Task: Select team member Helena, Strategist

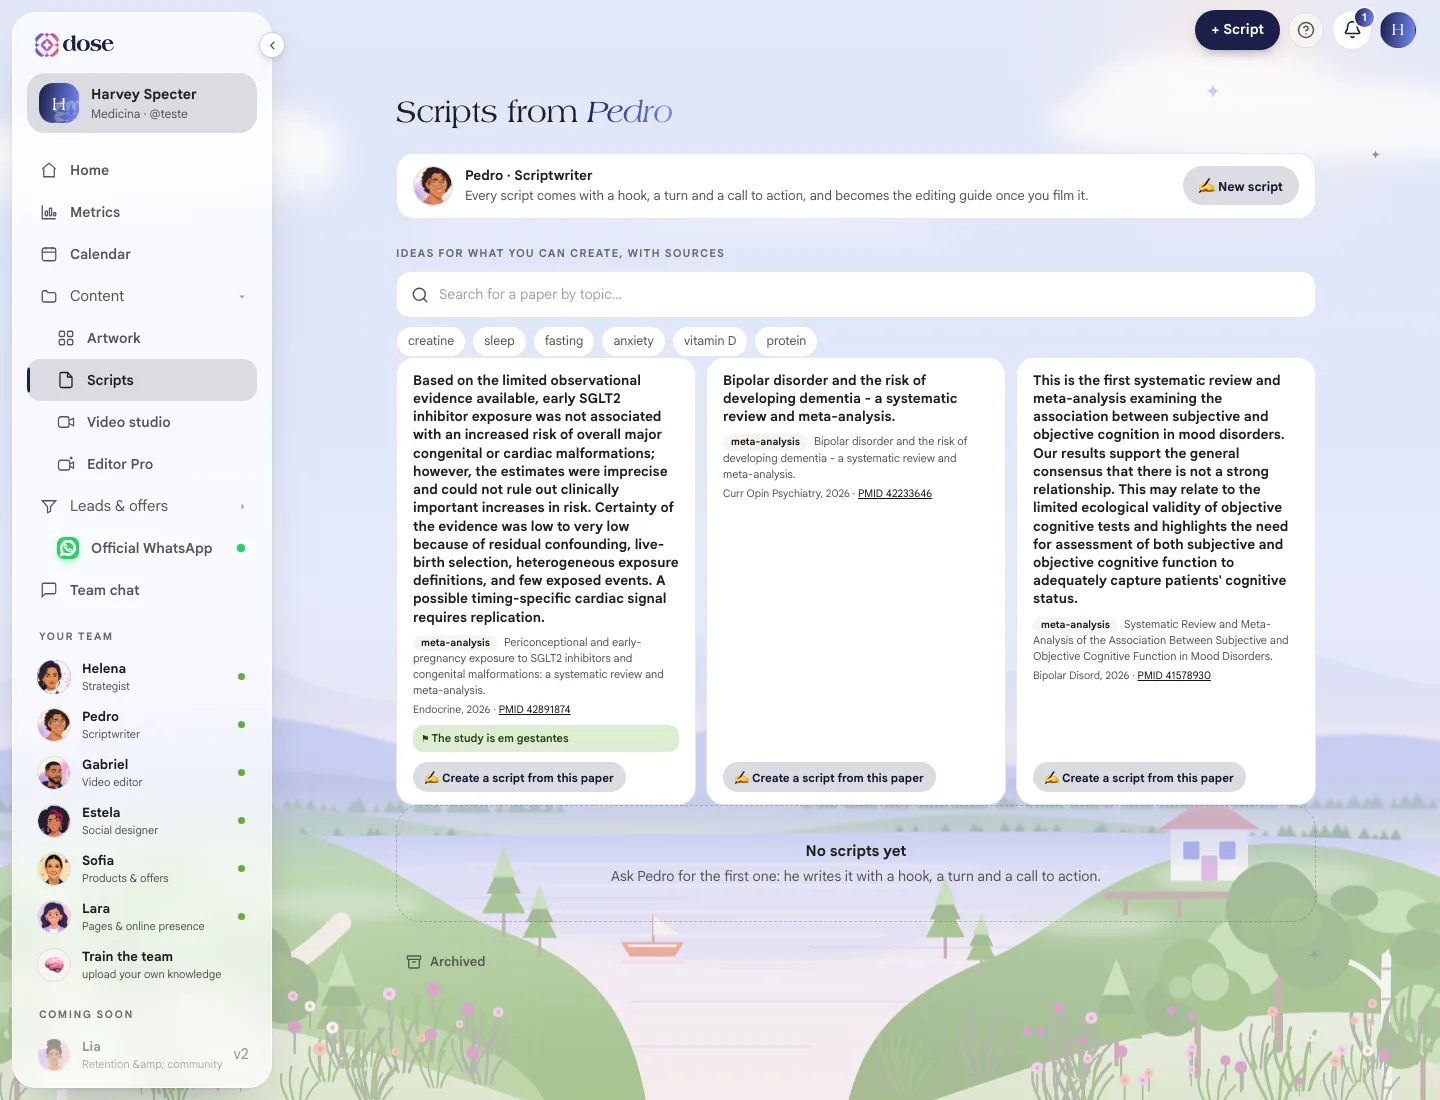Action: coord(142,677)
